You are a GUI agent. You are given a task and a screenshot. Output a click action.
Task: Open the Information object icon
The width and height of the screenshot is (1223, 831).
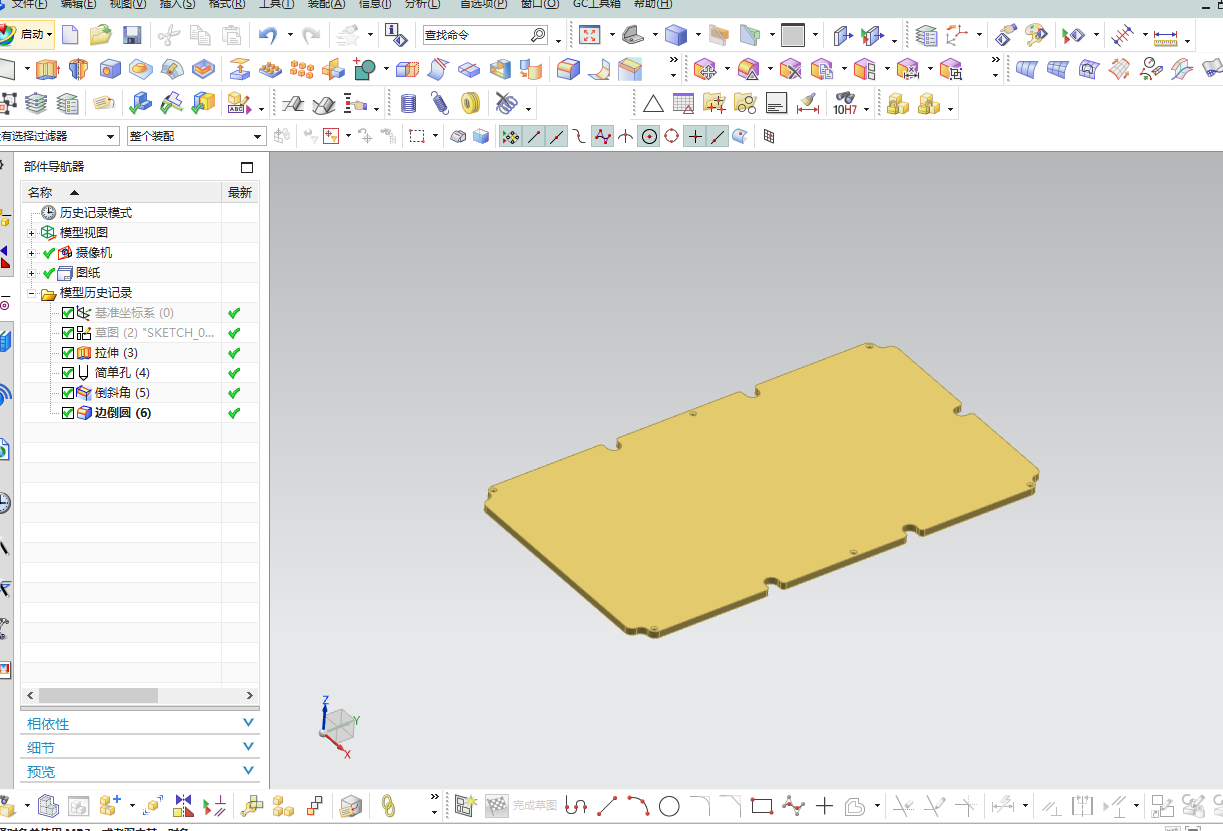click(396, 35)
